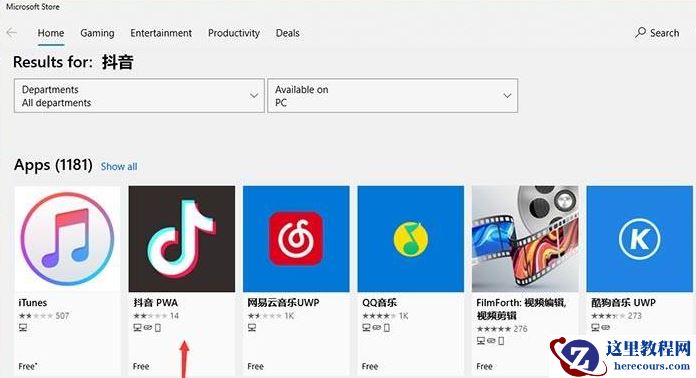Switch to the Gaming tab
The height and width of the screenshot is (378, 696).
click(97, 33)
